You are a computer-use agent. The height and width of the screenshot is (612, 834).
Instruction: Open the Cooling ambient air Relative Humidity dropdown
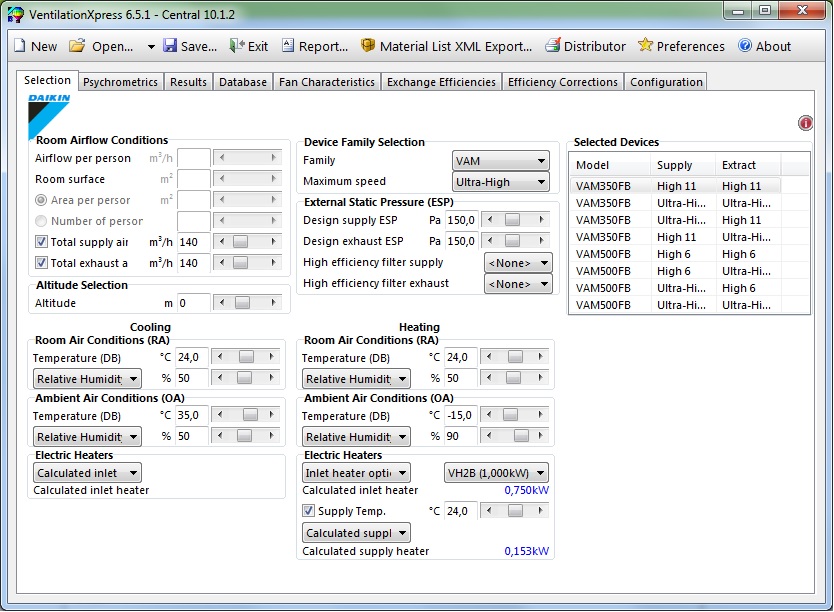coord(87,437)
